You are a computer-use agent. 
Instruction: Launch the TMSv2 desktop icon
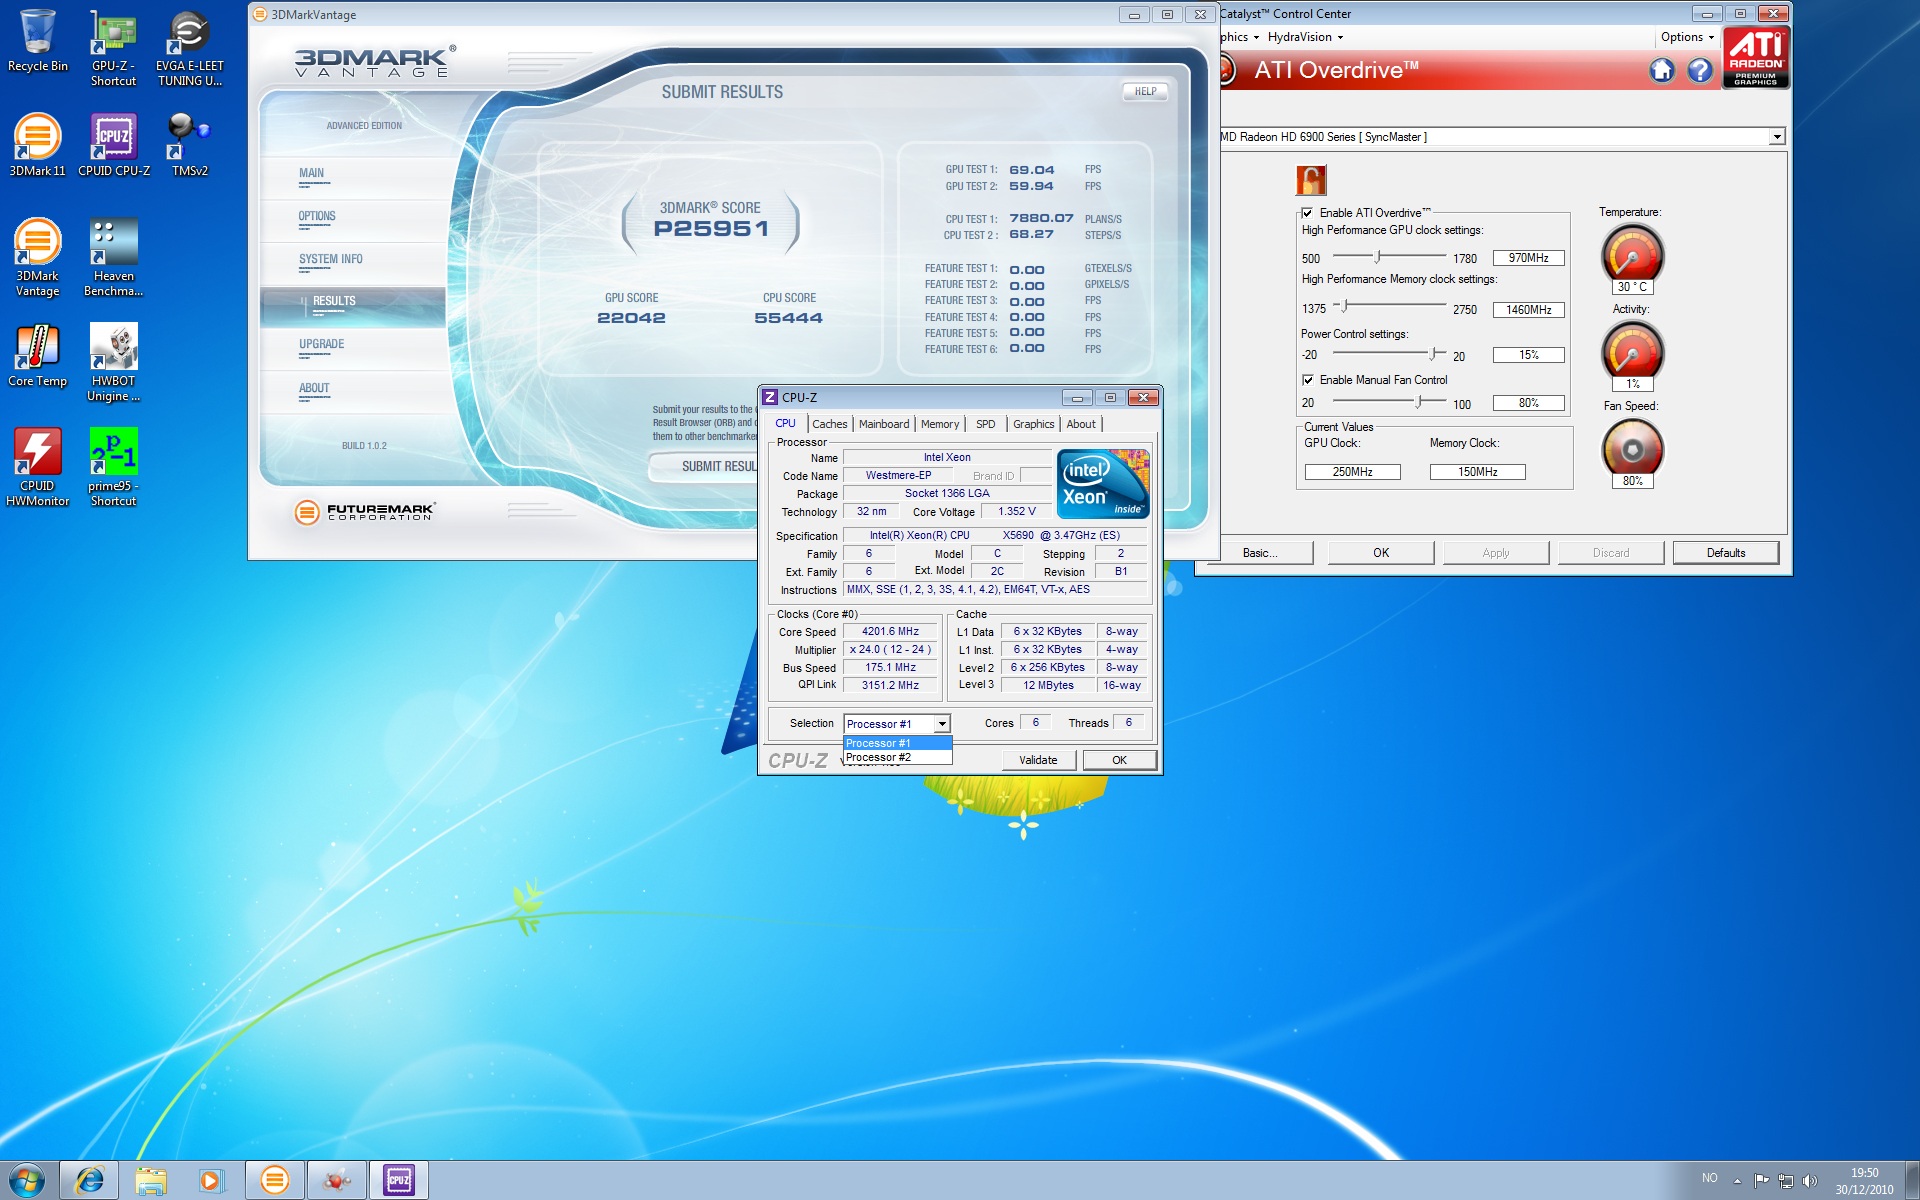(x=189, y=145)
